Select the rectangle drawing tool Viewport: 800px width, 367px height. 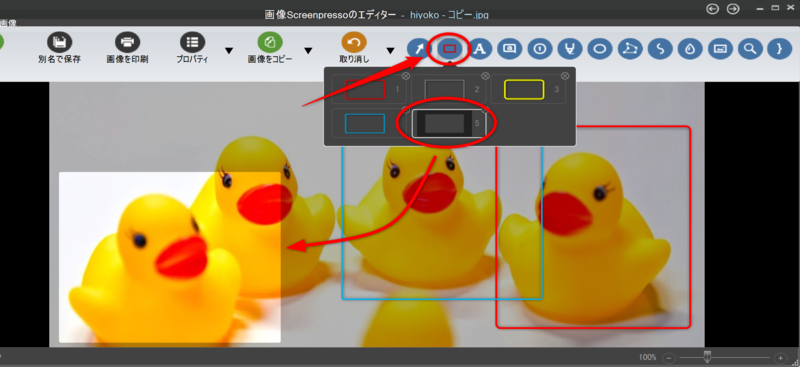point(449,48)
